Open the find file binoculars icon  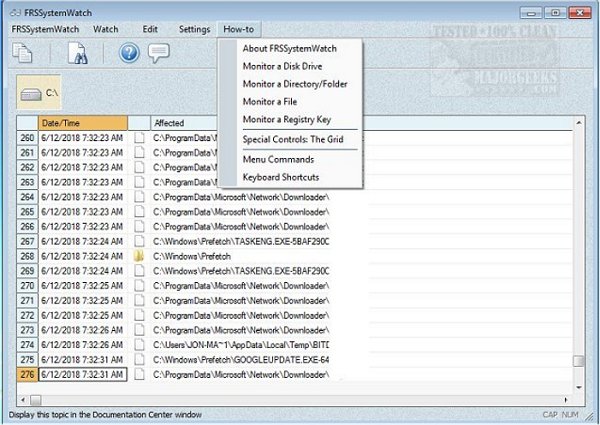tap(78, 53)
